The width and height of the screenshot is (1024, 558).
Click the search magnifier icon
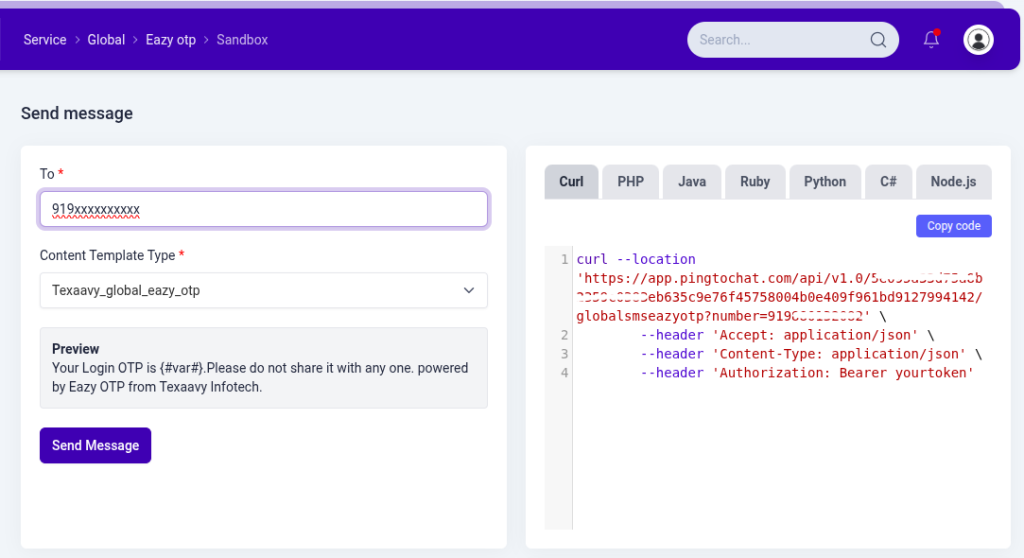pyautogui.click(x=878, y=40)
